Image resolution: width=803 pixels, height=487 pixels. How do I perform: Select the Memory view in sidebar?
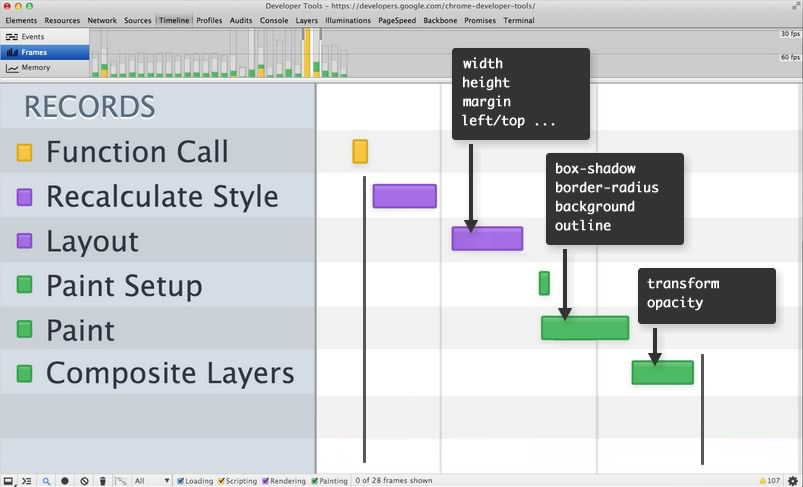click(45, 68)
